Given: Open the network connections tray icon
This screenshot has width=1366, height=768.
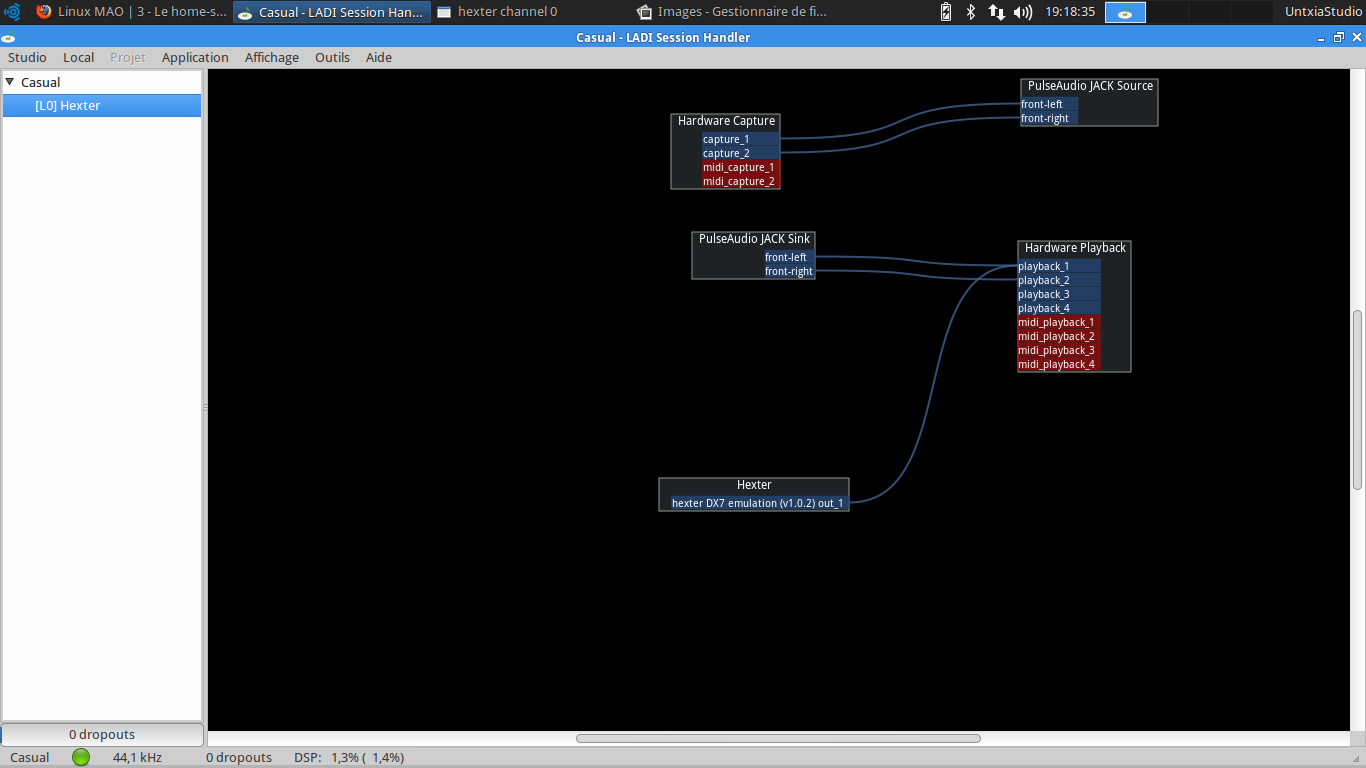Looking at the screenshot, I should click(996, 12).
